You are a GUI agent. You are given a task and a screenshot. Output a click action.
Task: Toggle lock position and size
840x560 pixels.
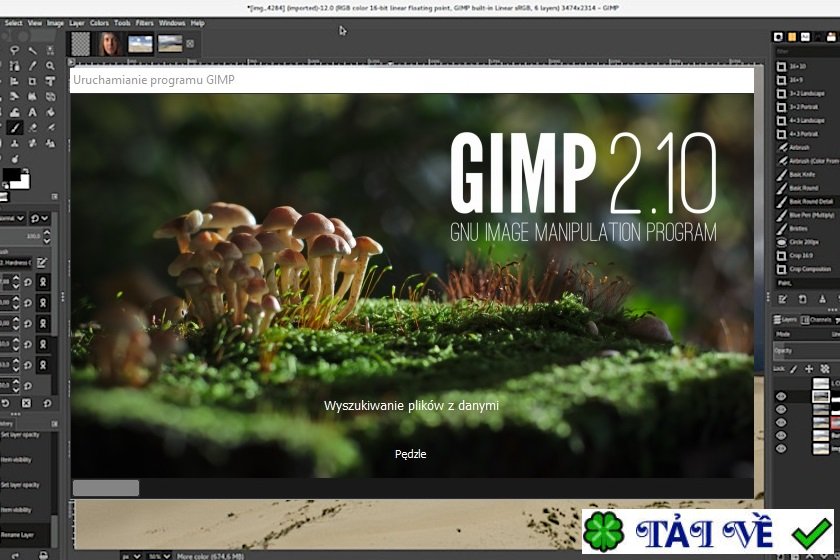pos(809,369)
